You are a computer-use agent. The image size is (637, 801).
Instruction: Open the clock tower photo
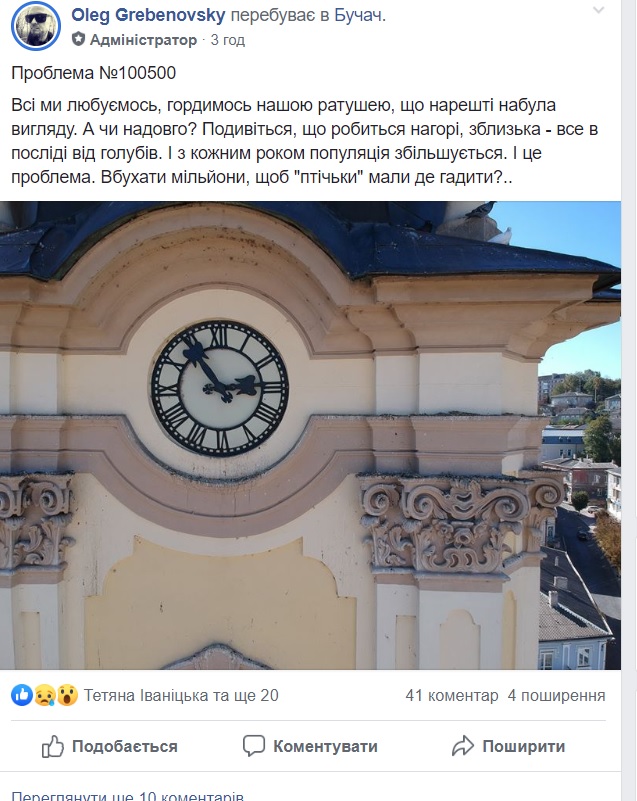tap(310, 435)
